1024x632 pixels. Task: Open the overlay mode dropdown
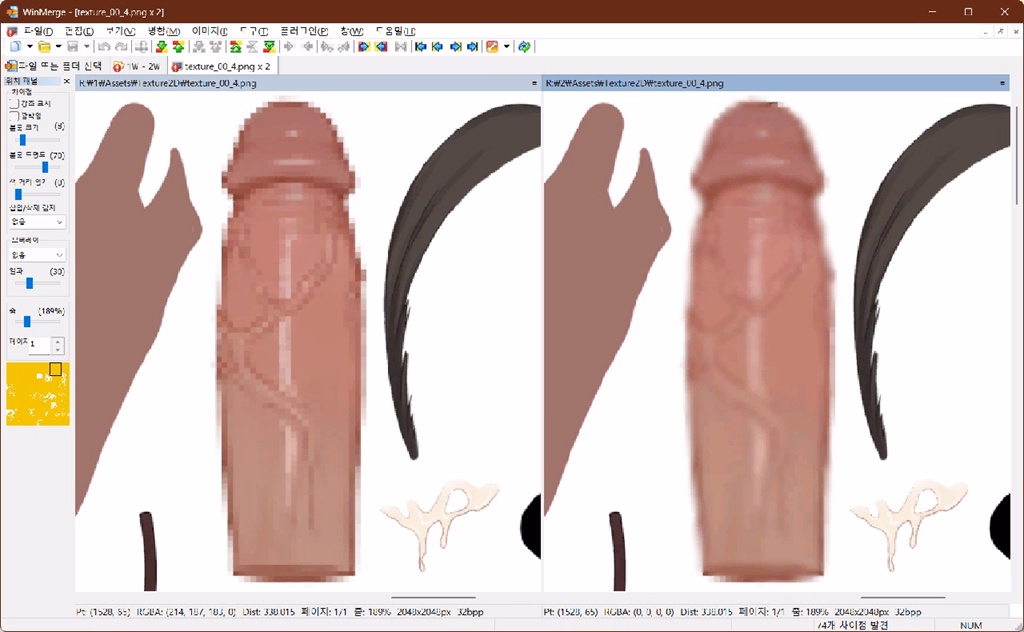click(37, 255)
